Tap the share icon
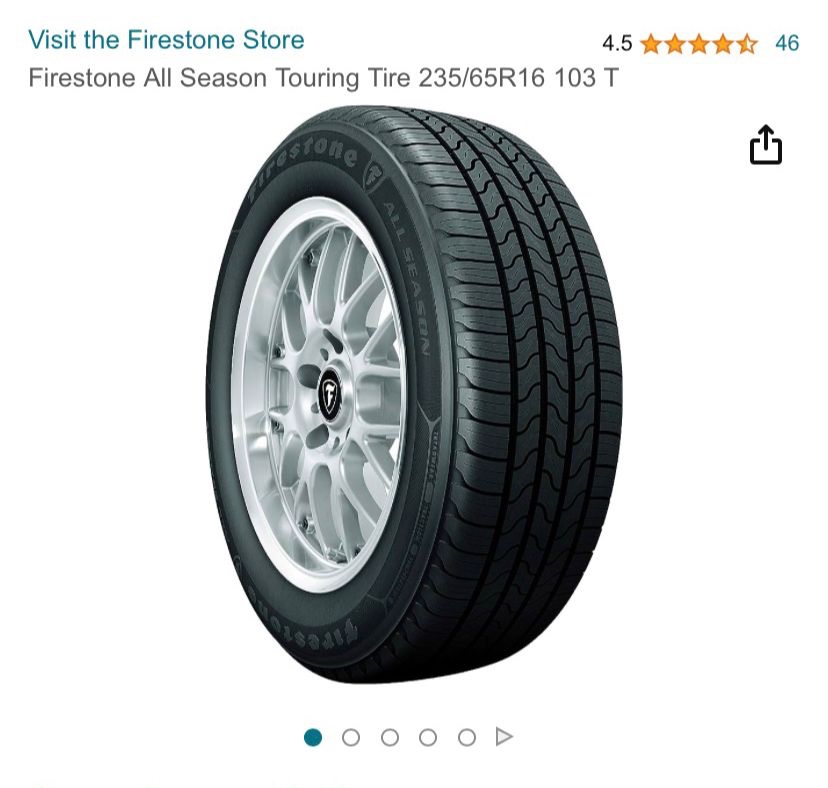 766,145
